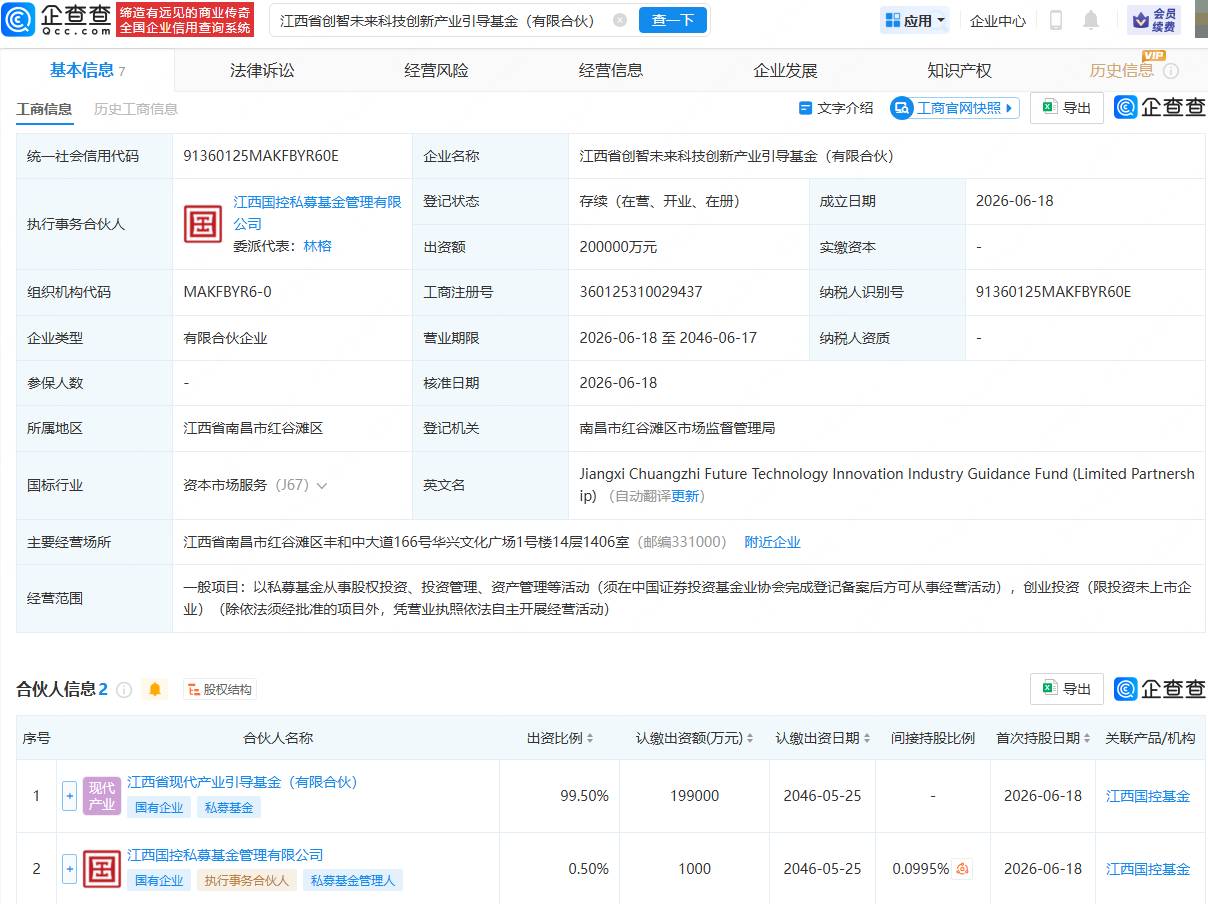Select credit code 91360125MAKFBYR60E value in 统一社会信用代码 row
Image resolution: width=1208 pixels, height=904 pixels.
[261, 156]
